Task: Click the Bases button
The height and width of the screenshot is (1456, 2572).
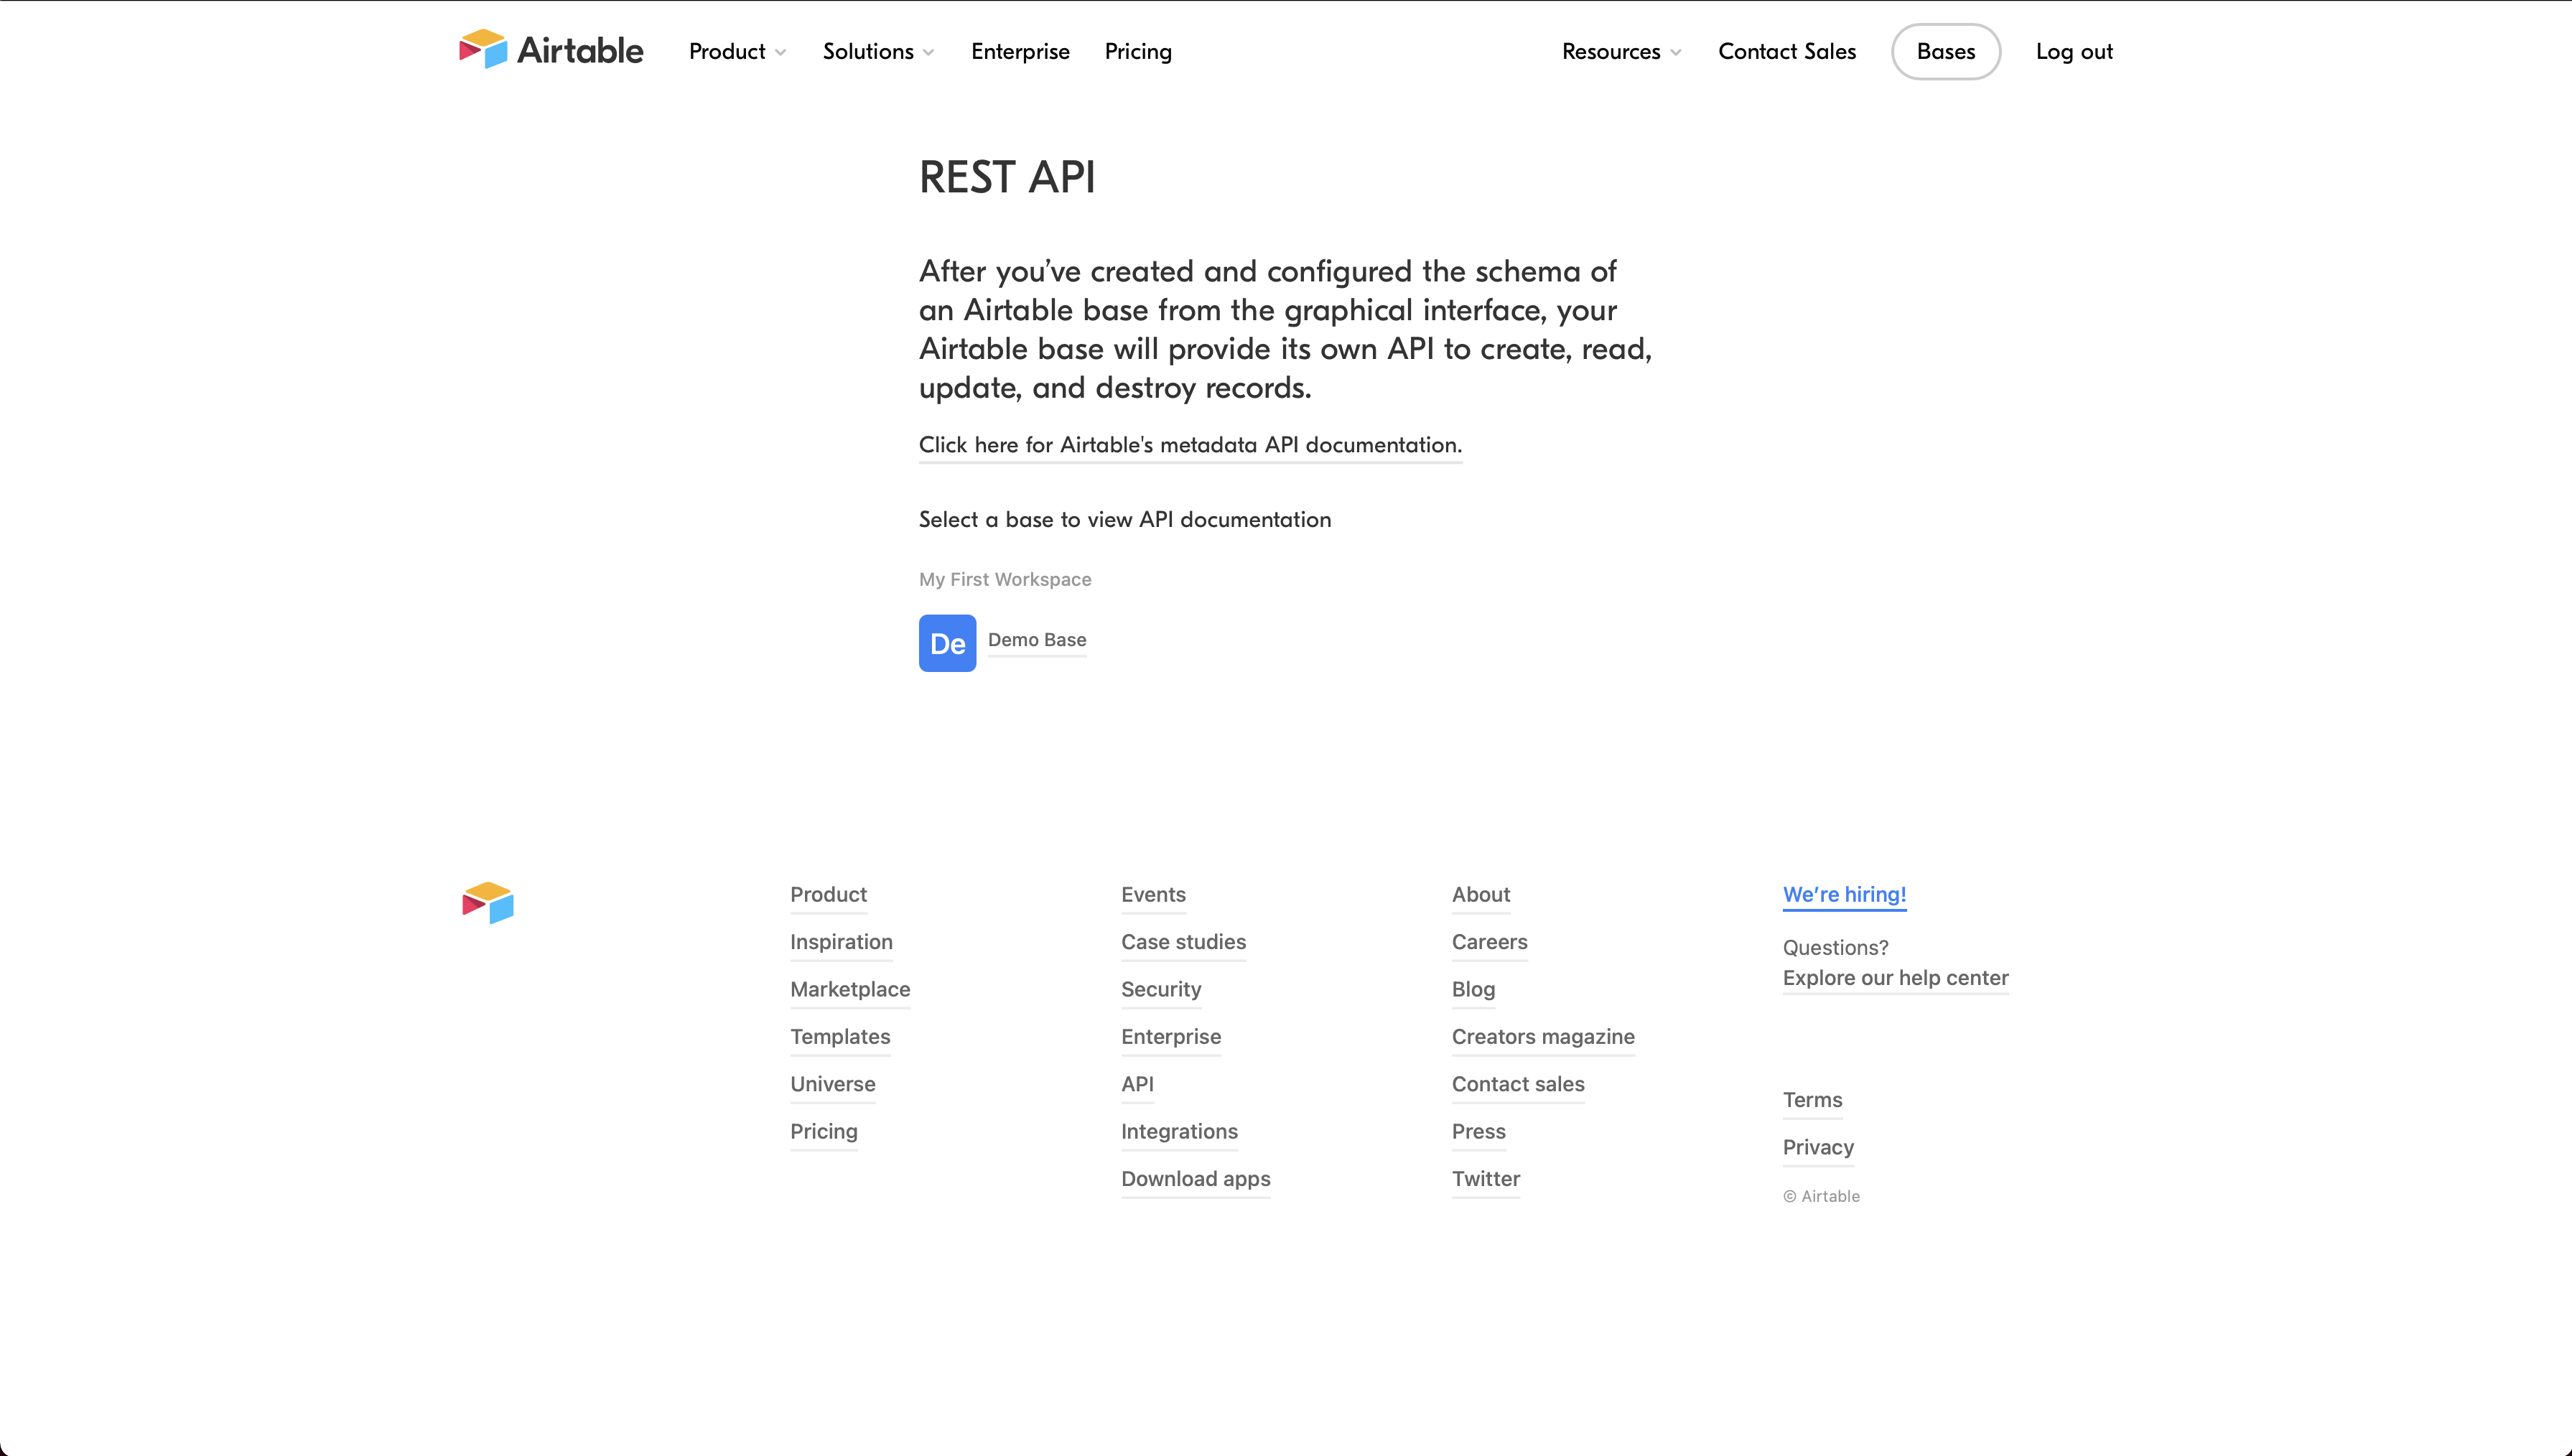Action: click(x=1946, y=51)
